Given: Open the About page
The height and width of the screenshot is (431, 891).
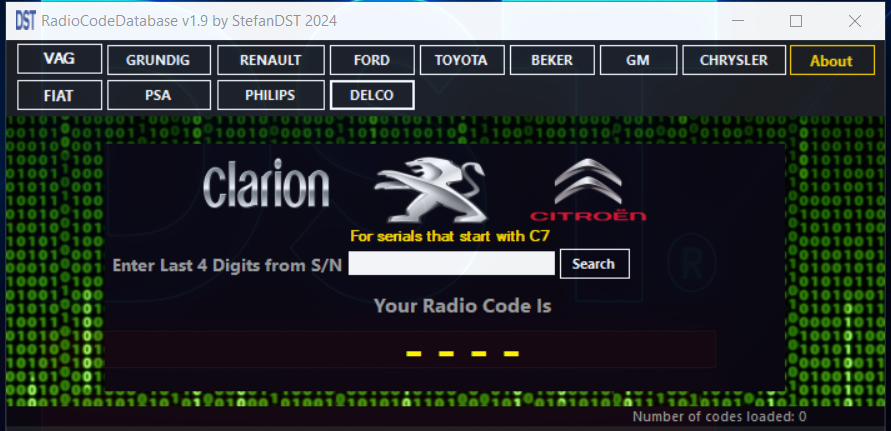Looking at the screenshot, I should pyautogui.click(x=832, y=60).
